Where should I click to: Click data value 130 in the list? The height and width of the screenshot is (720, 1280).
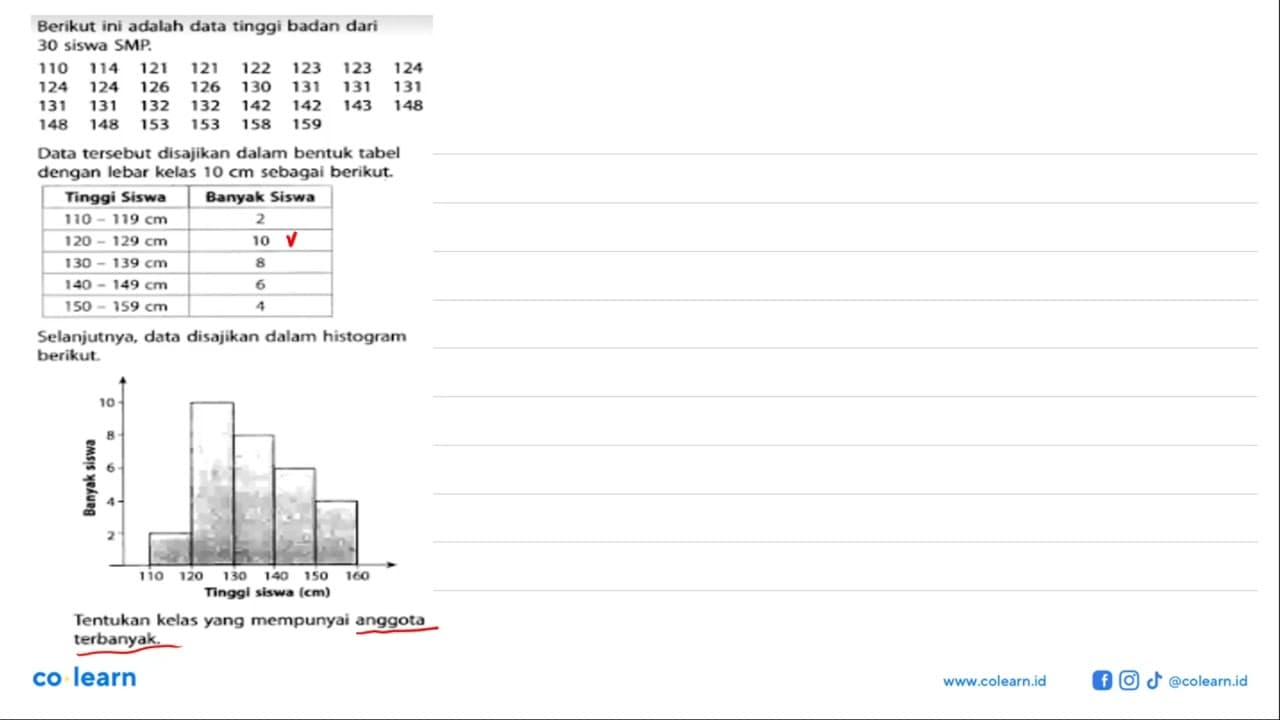click(256, 87)
